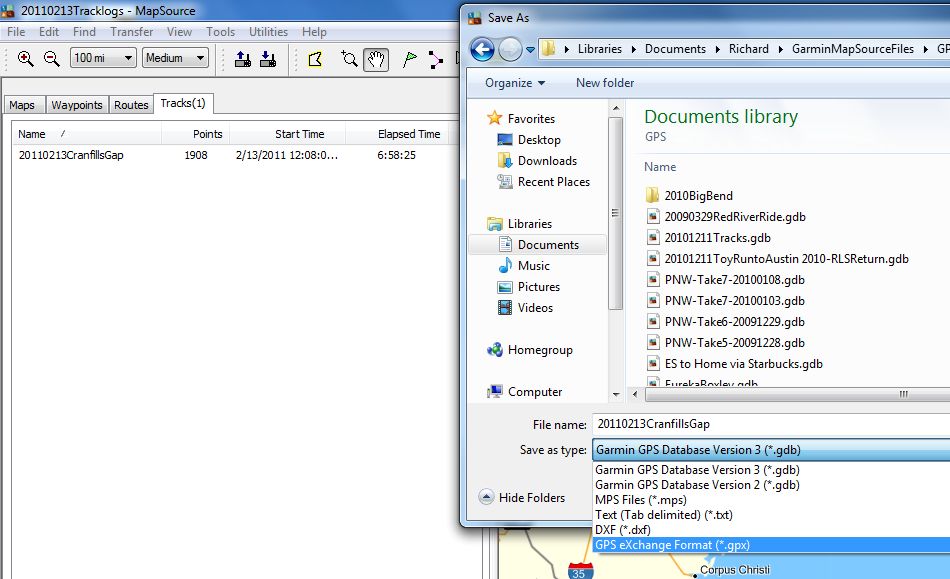Screen dimensions: 950x579
Task: Click the Zoom Out magnifier in MapSource toolbar
Action: (x=51, y=59)
